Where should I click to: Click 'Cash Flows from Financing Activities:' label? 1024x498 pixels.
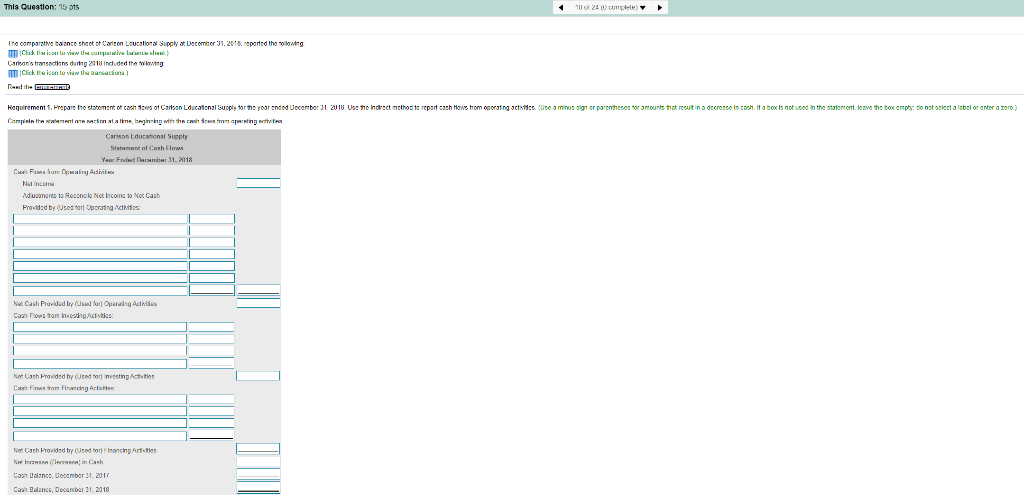point(64,388)
